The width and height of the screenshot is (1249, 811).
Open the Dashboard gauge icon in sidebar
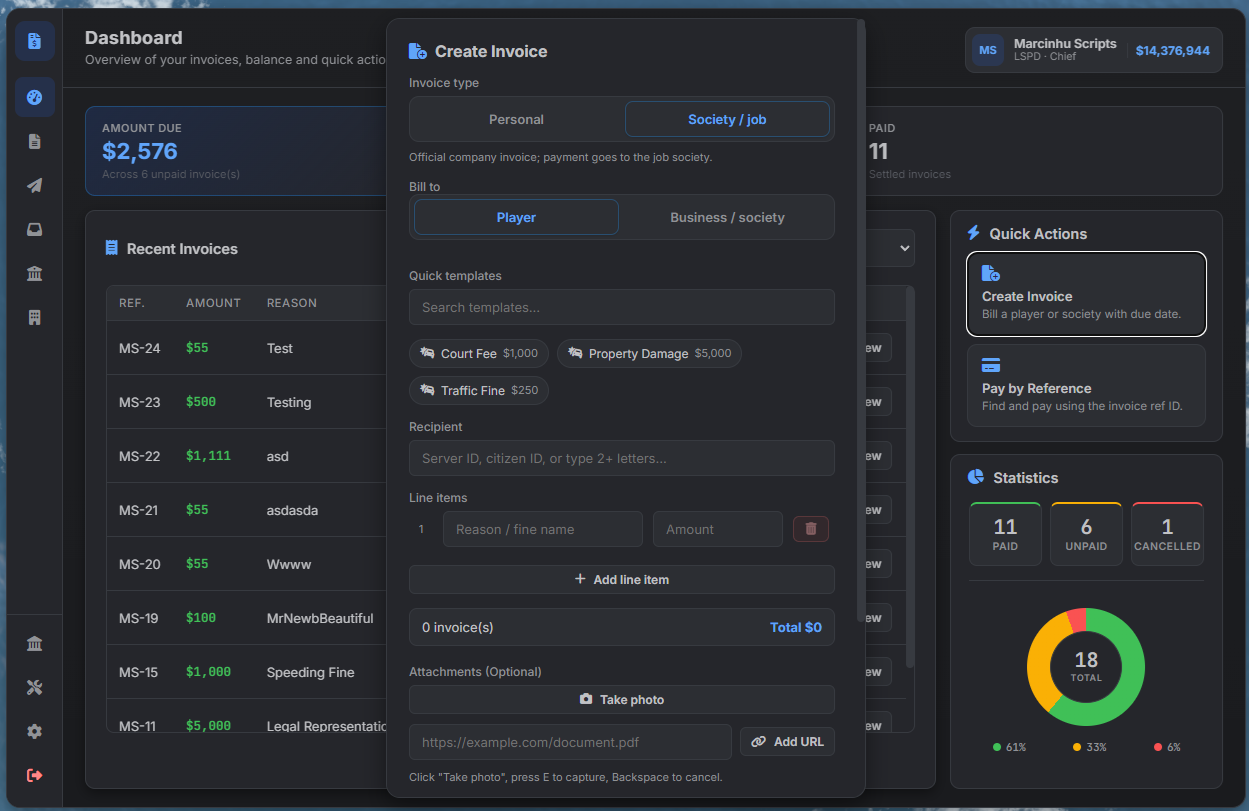pos(35,97)
